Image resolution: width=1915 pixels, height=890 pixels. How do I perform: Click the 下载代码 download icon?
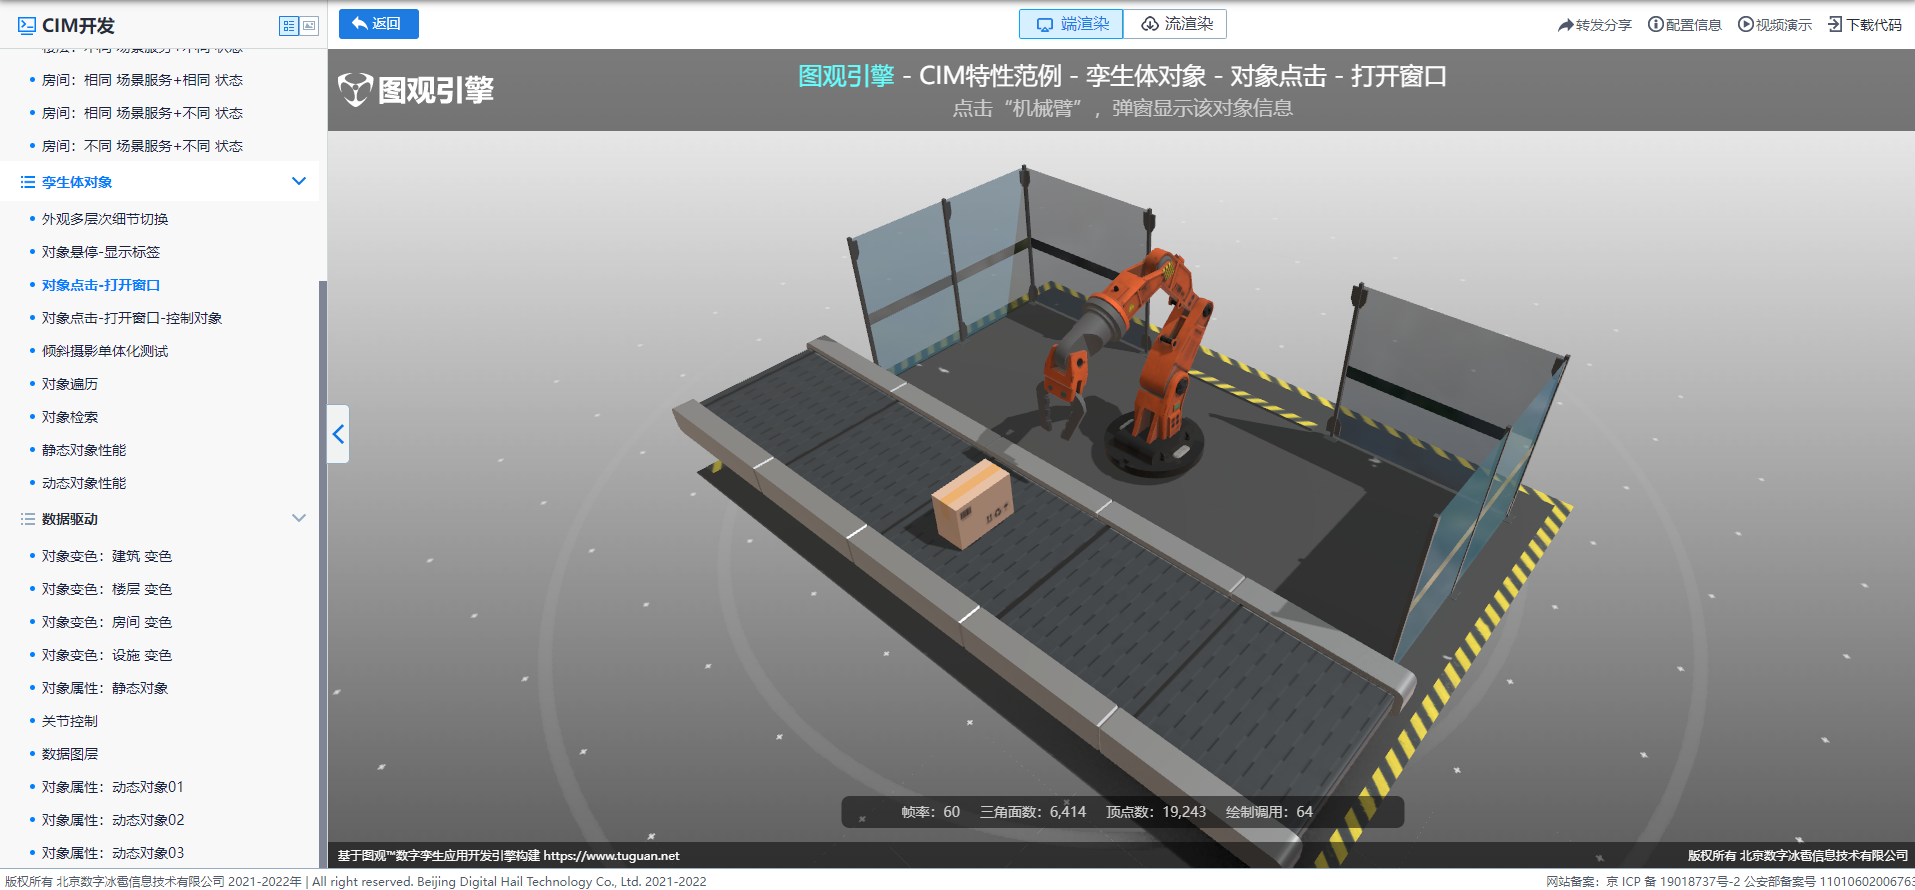(1835, 25)
